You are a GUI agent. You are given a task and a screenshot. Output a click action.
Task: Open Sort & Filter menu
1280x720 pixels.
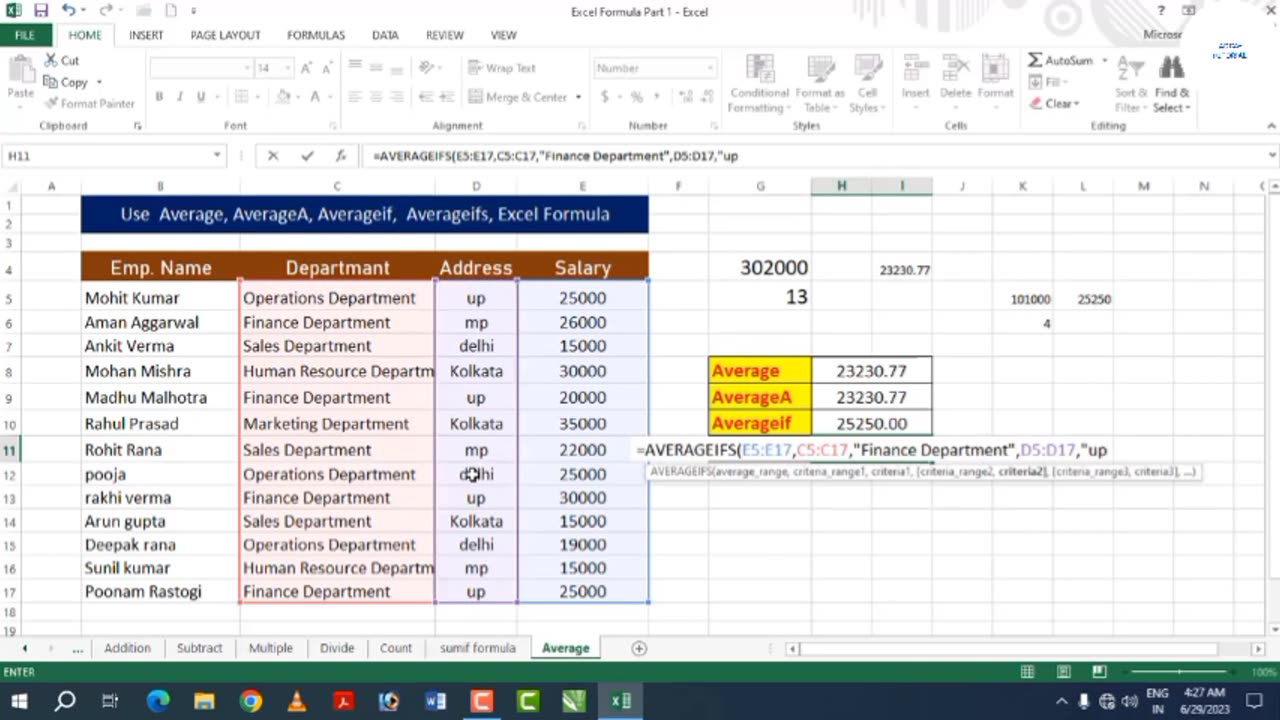[x=1130, y=83]
